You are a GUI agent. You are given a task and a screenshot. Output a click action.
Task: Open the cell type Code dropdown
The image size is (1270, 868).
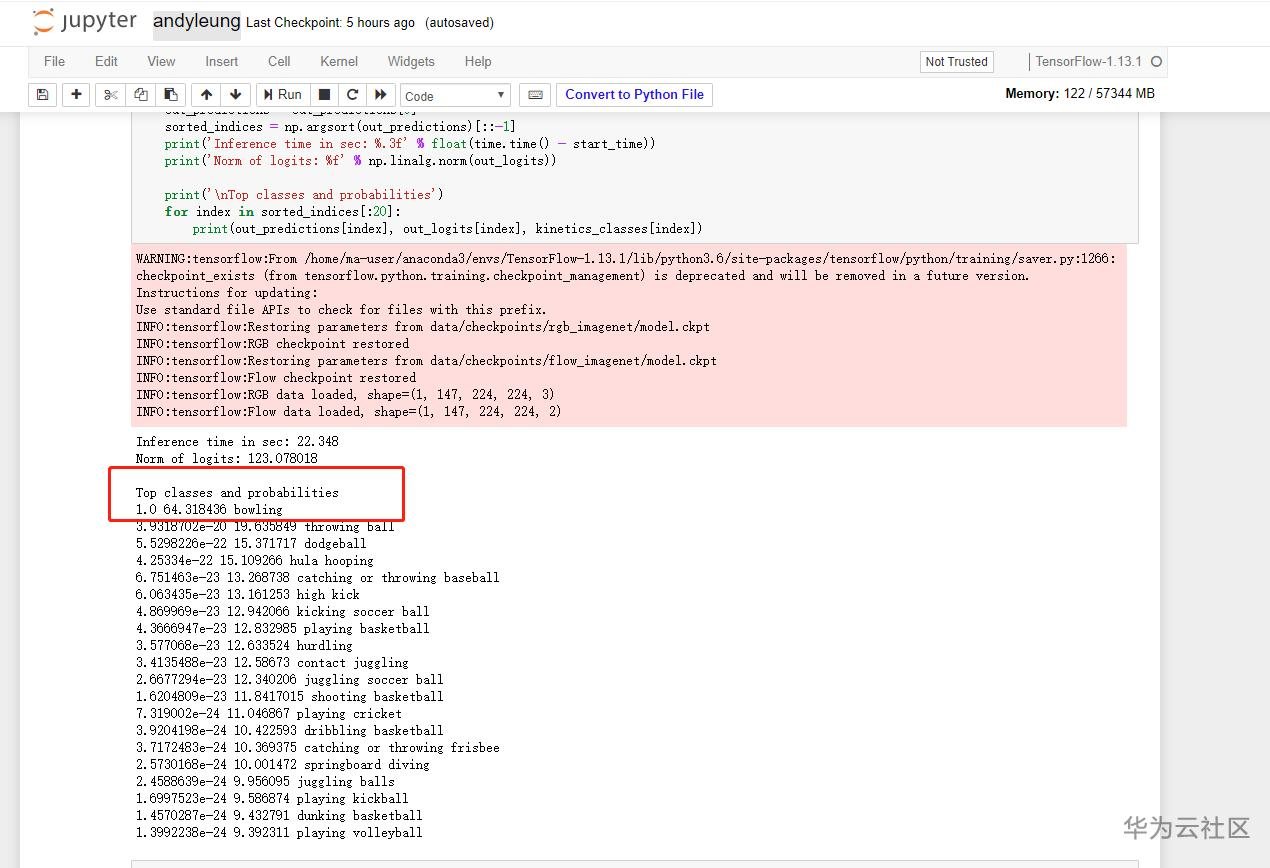[456, 96]
